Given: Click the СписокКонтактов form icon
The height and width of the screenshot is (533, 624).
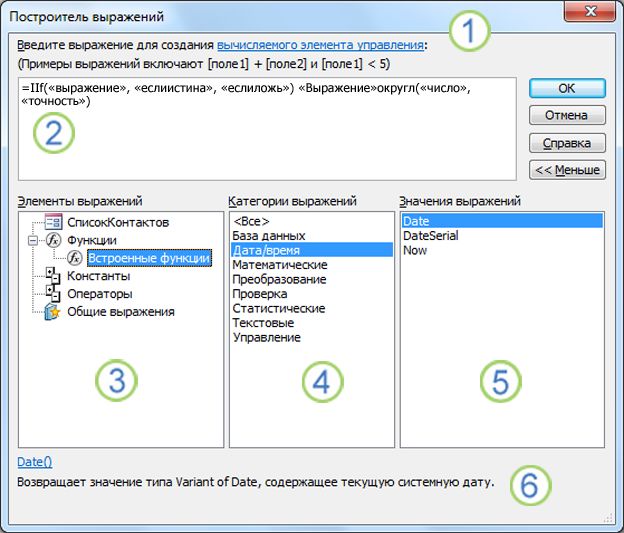Looking at the screenshot, I should [x=53, y=222].
